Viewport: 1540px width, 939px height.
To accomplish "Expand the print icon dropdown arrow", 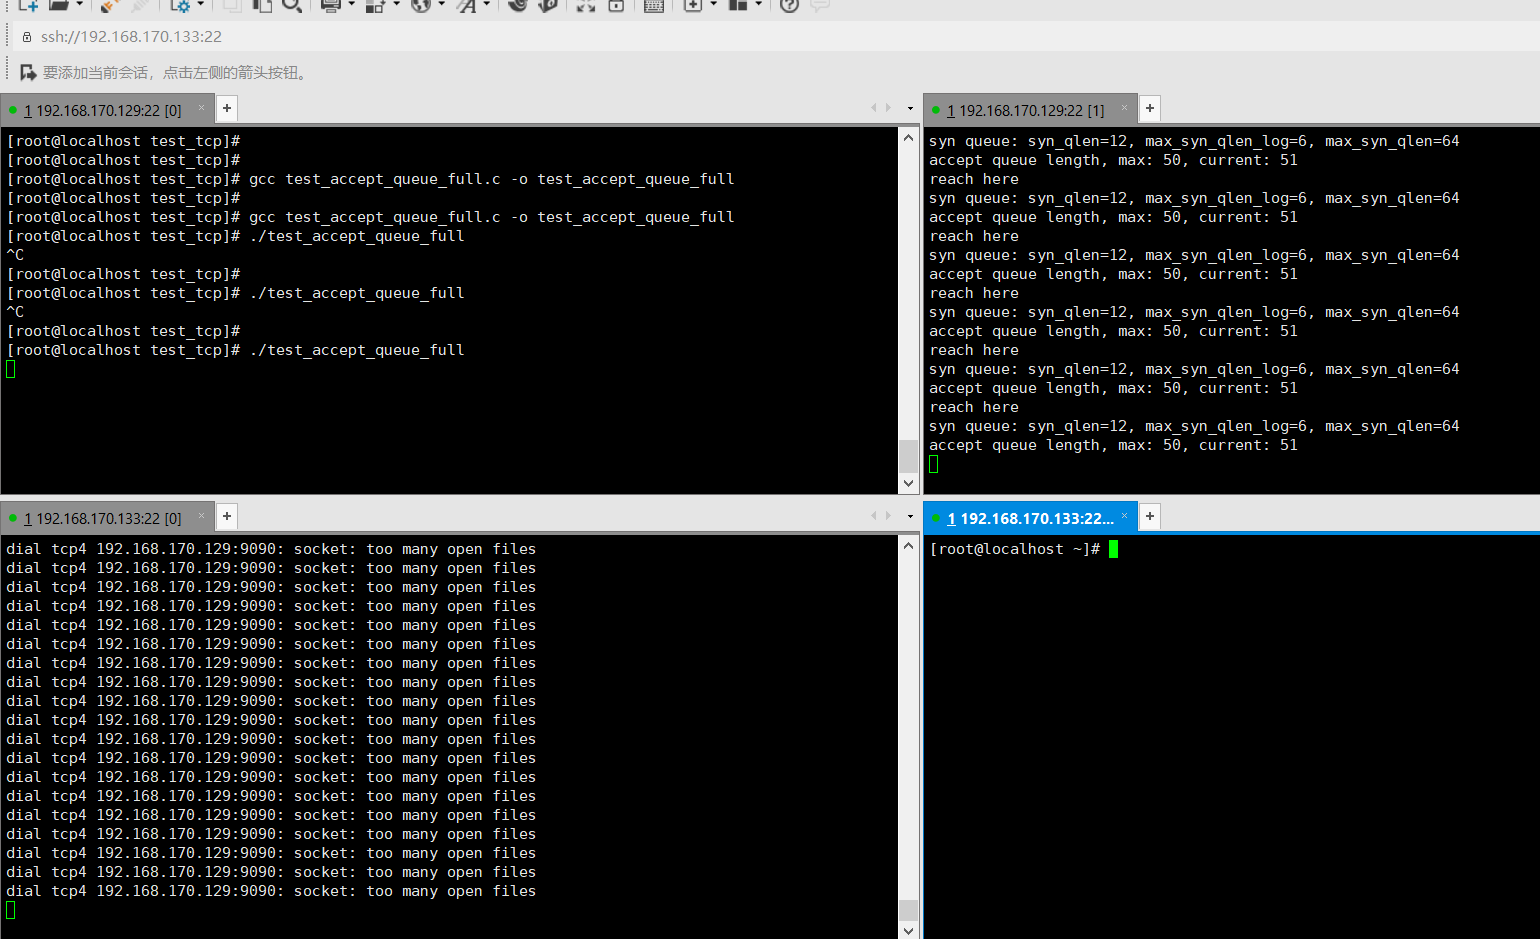I will tap(351, 5).
